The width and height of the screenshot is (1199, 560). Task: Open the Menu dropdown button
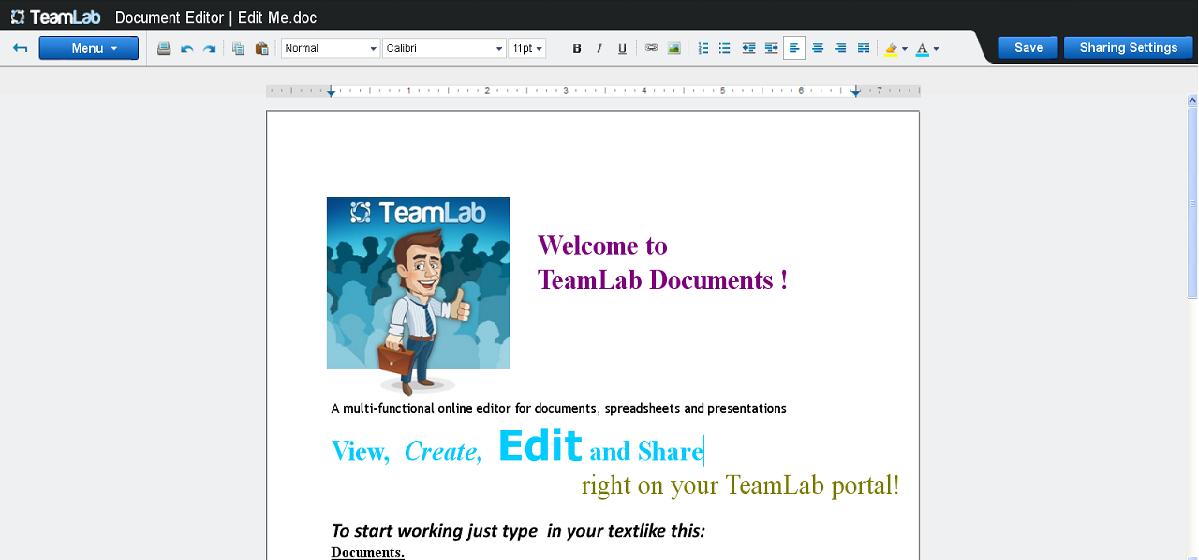click(x=89, y=48)
